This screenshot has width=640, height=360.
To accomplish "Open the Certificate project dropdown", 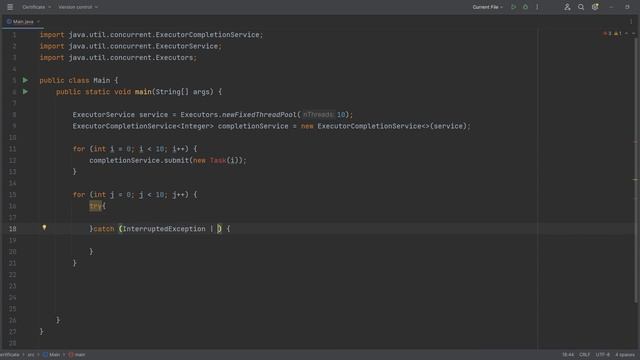I will click(x=36, y=7).
